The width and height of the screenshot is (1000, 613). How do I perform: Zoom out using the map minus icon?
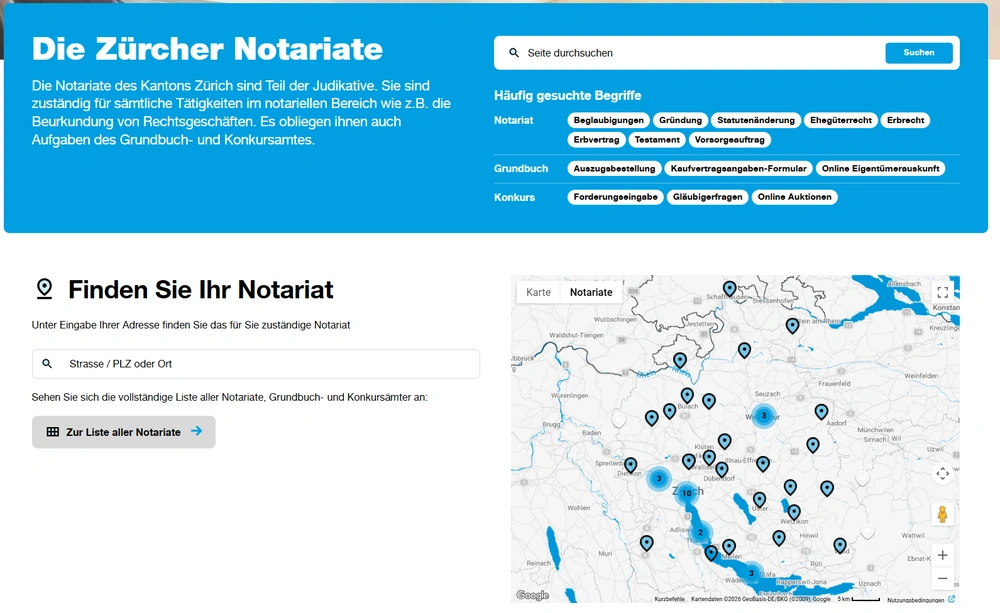coord(942,577)
